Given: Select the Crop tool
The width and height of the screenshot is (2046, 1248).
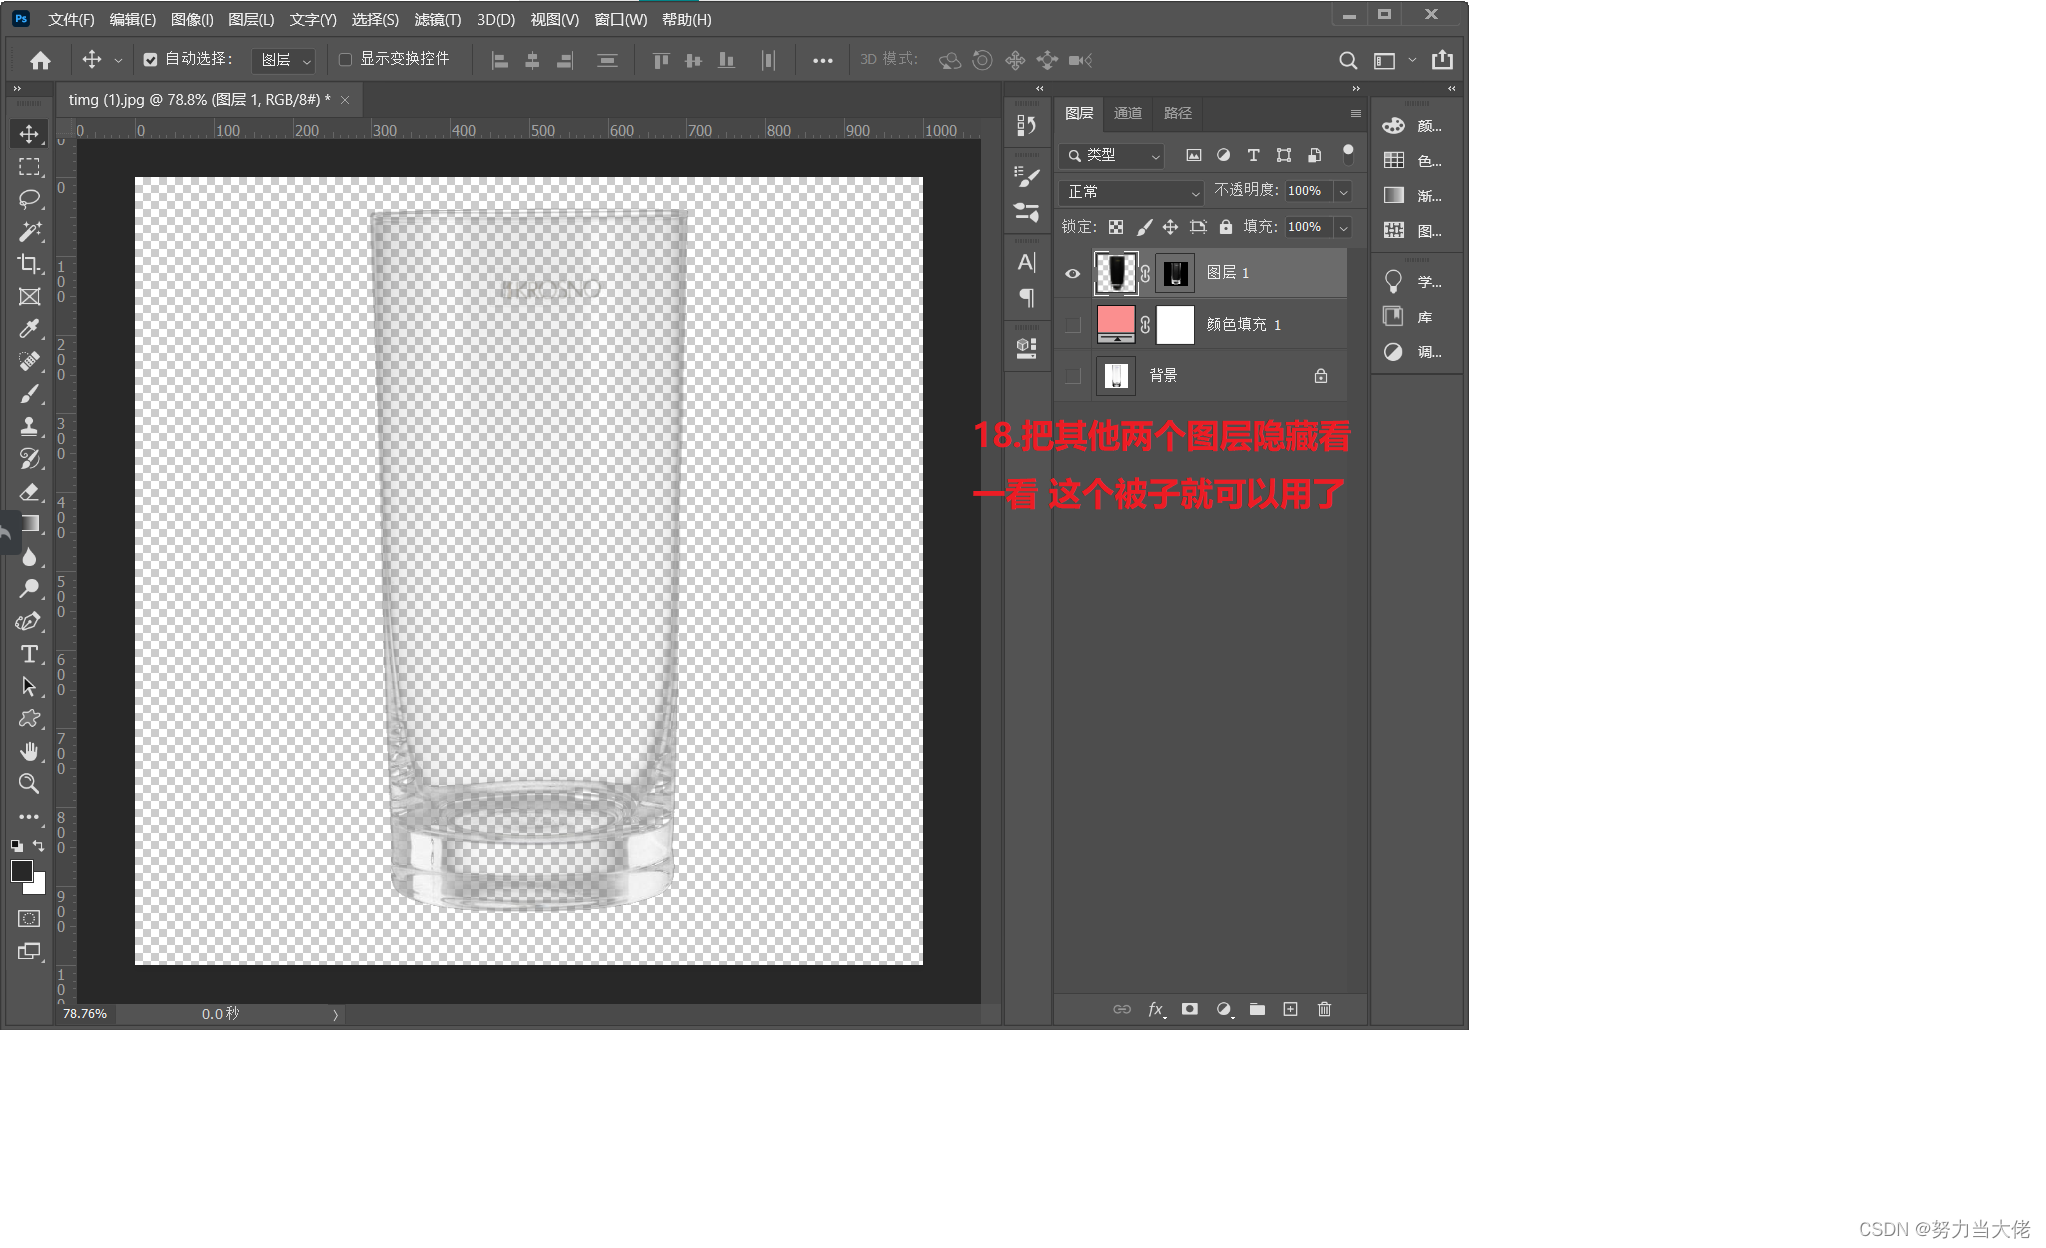Looking at the screenshot, I should [29, 264].
